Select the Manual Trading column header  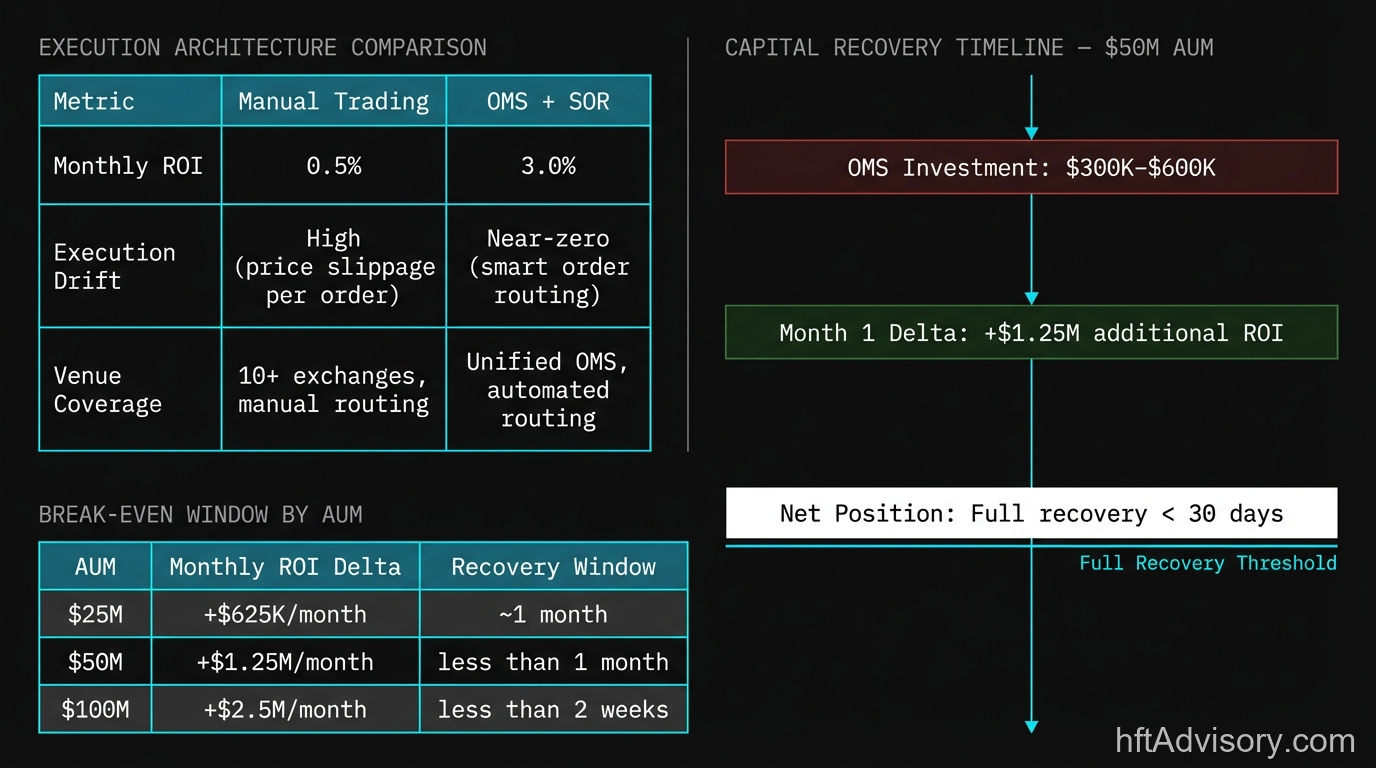tap(333, 101)
